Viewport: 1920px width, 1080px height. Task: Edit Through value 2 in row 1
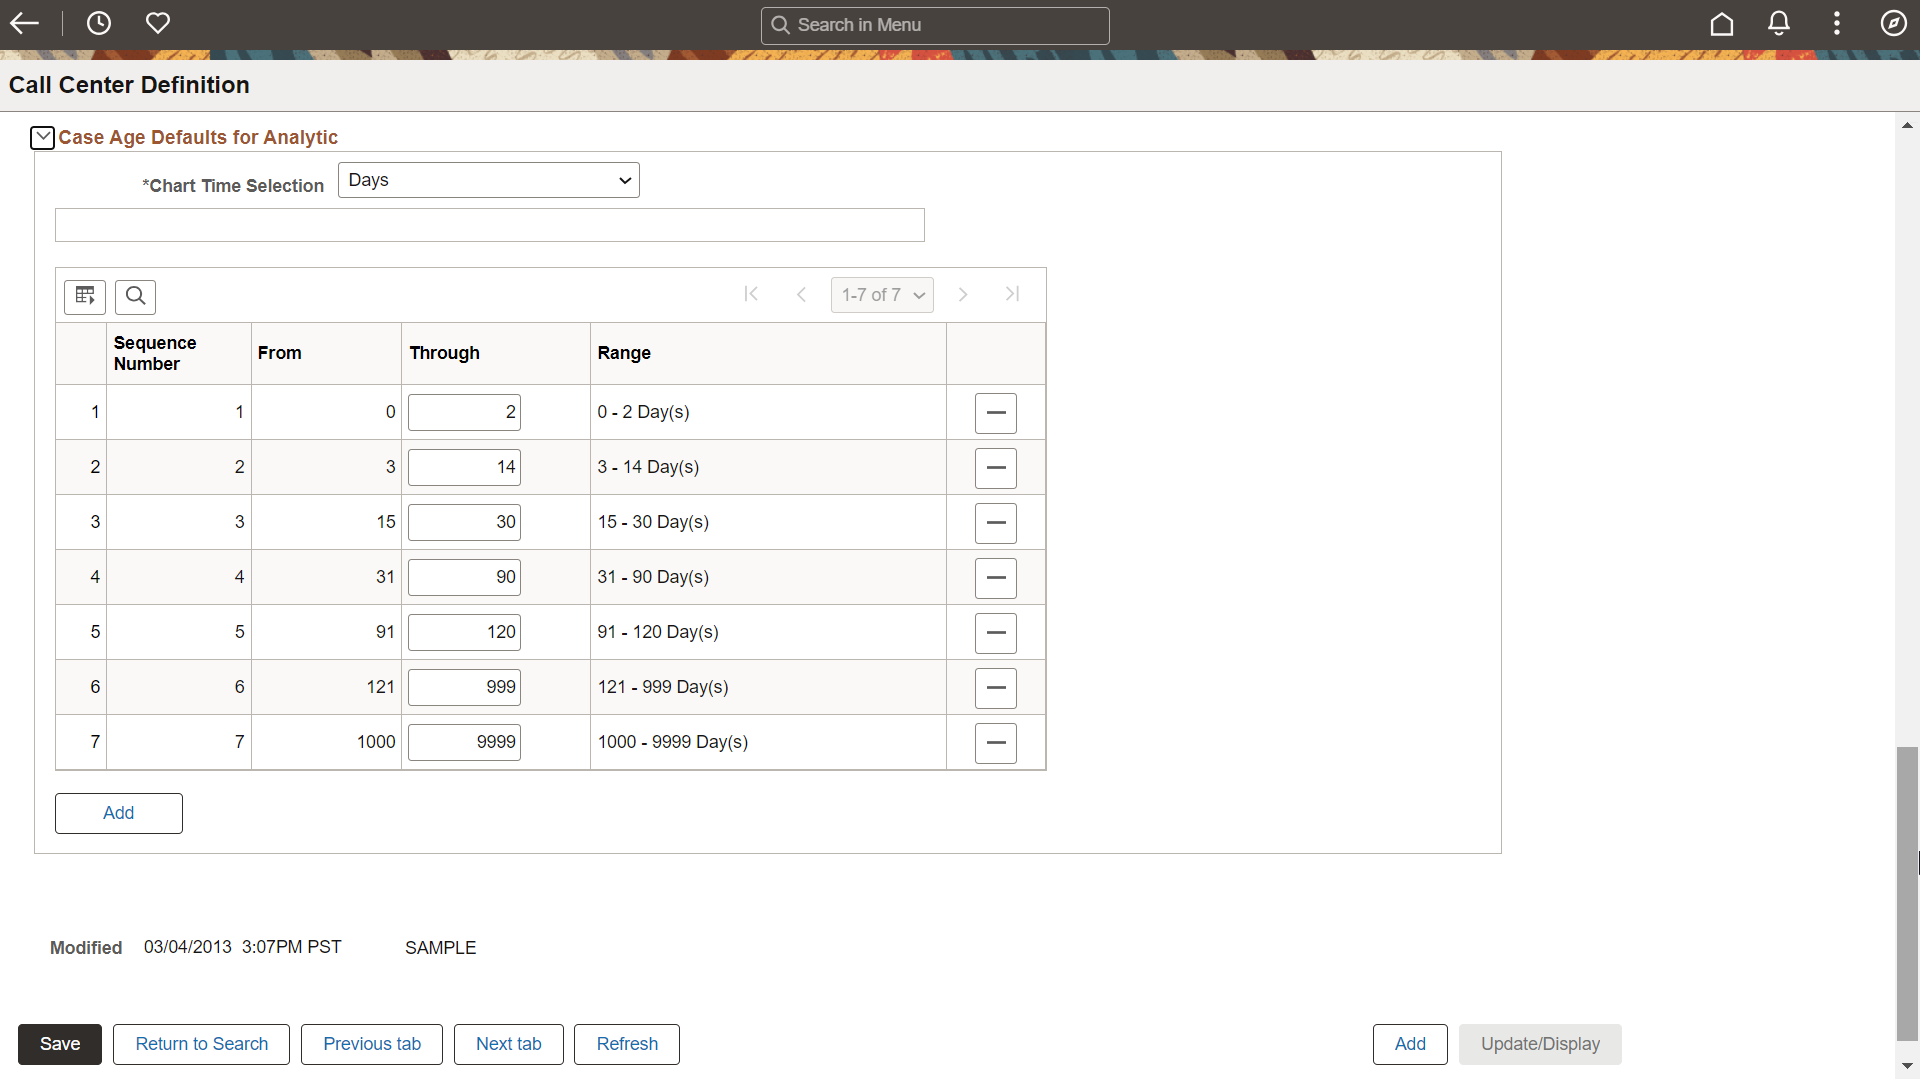[x=464, y=412]
